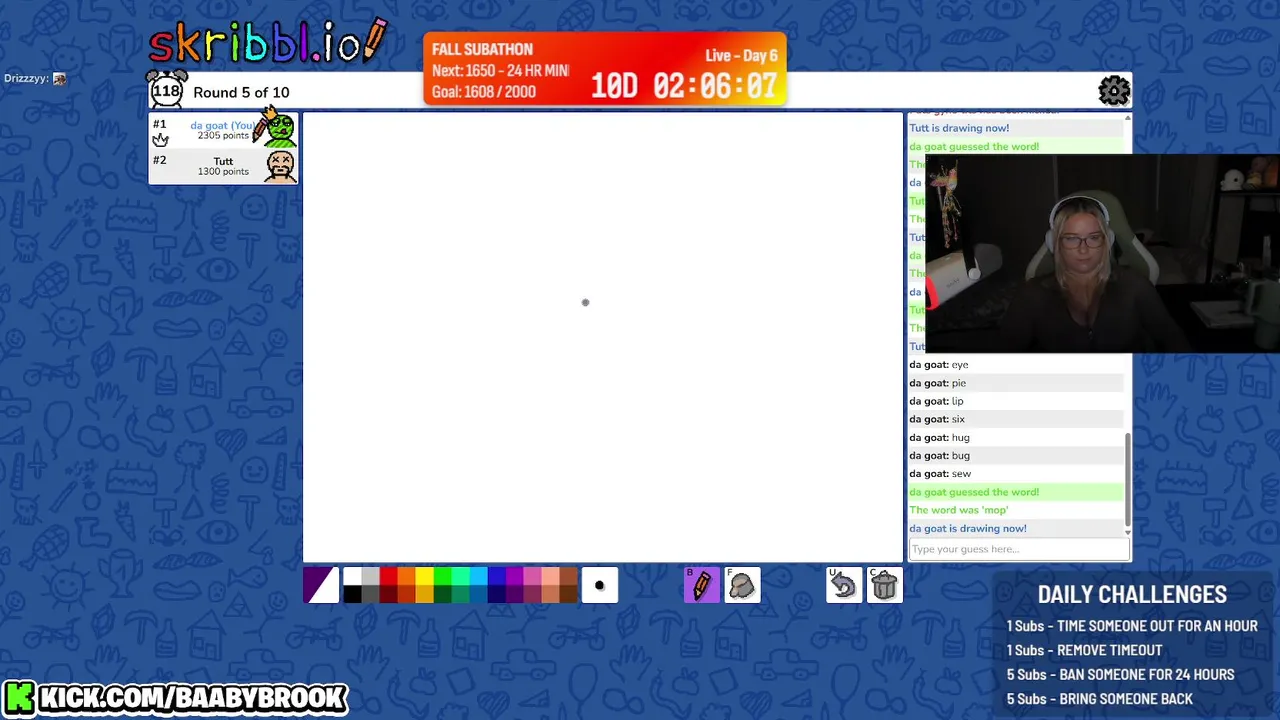Image resolution: width=1280 pixels, height=720 pixels.
Task: Undo the last stroke
Action: 844,585
